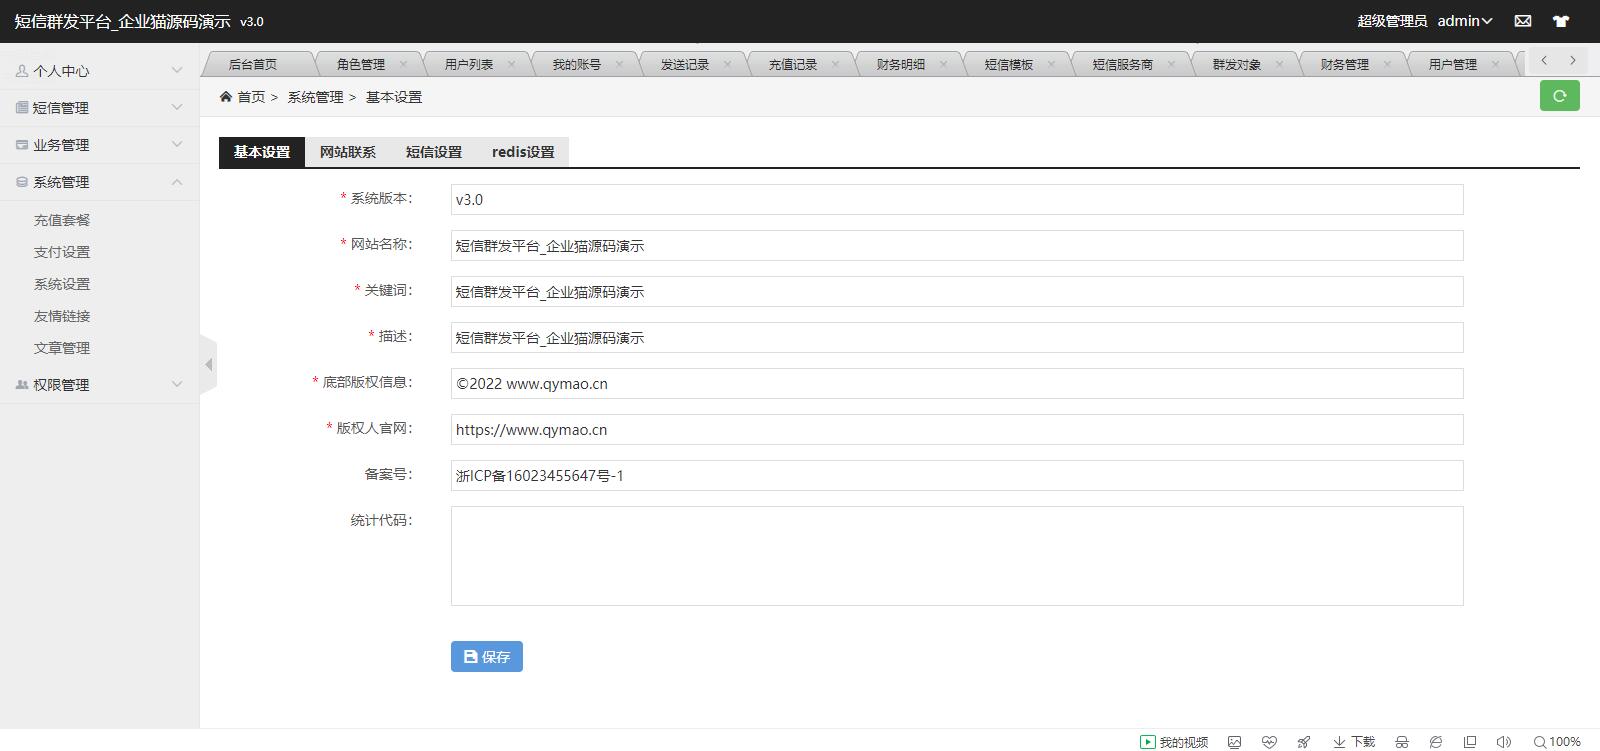The width and height of the screenshot is (1600, 751).
Task: Click the 保存 save button
Action: click(487, 657)
